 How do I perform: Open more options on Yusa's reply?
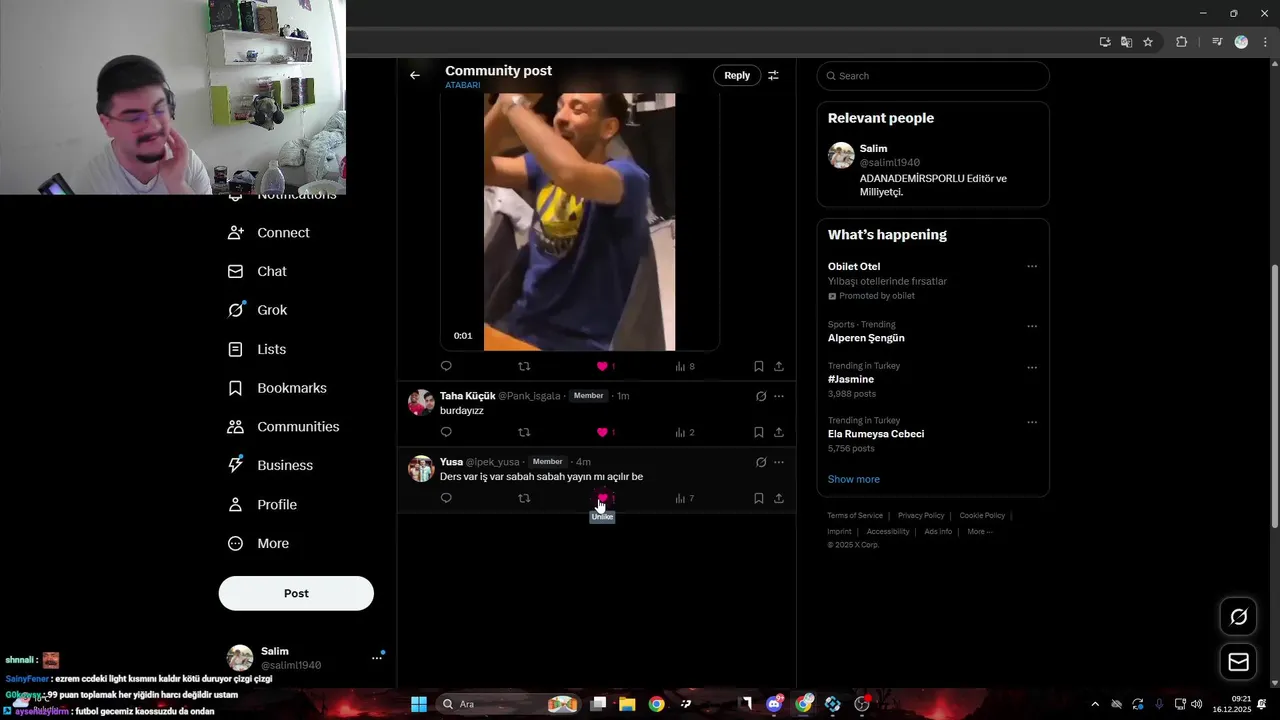[779, 462]
